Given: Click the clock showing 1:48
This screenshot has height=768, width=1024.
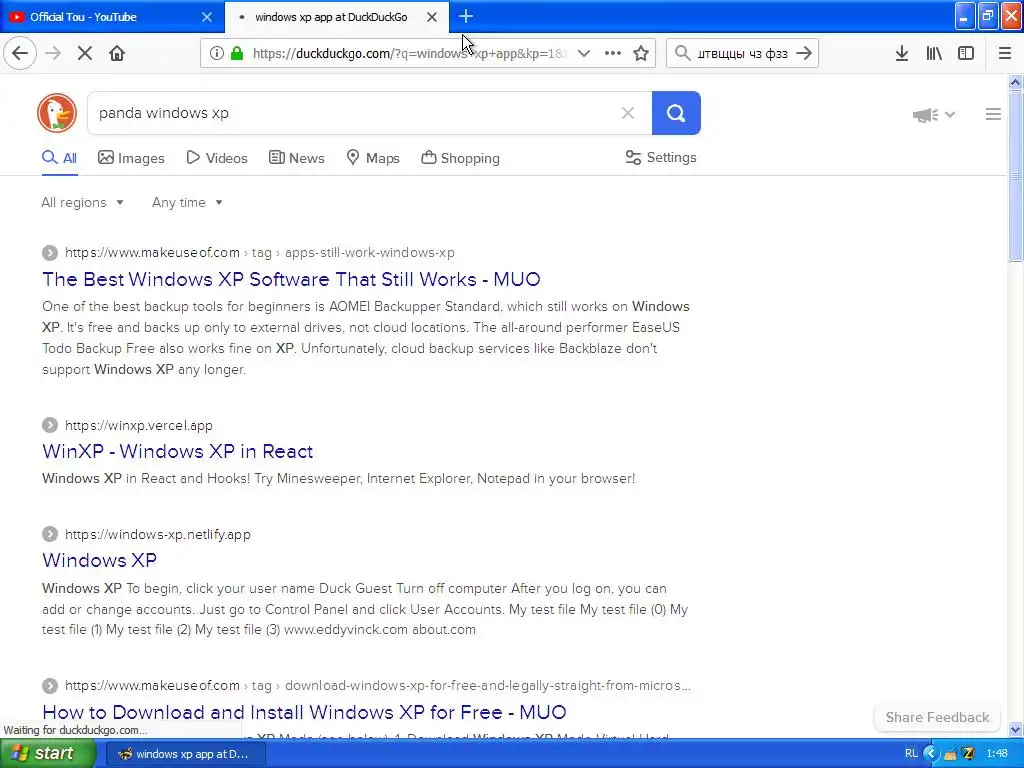Looking at the screenshot, I should click(997, 754).
